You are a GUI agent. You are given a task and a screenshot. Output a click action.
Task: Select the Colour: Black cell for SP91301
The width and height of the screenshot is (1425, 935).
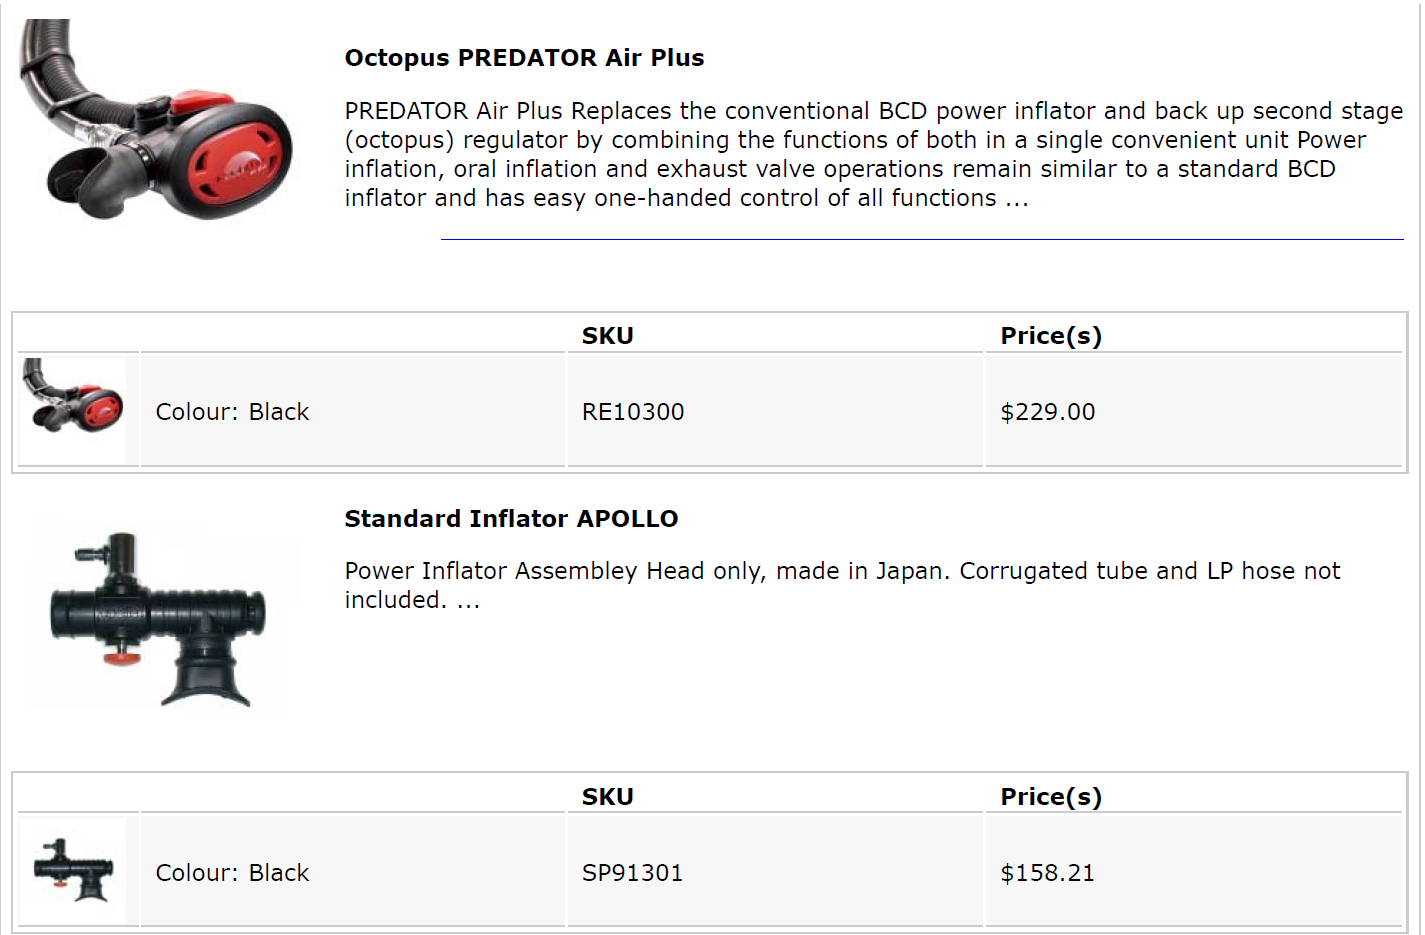click(x=353, y=872)
